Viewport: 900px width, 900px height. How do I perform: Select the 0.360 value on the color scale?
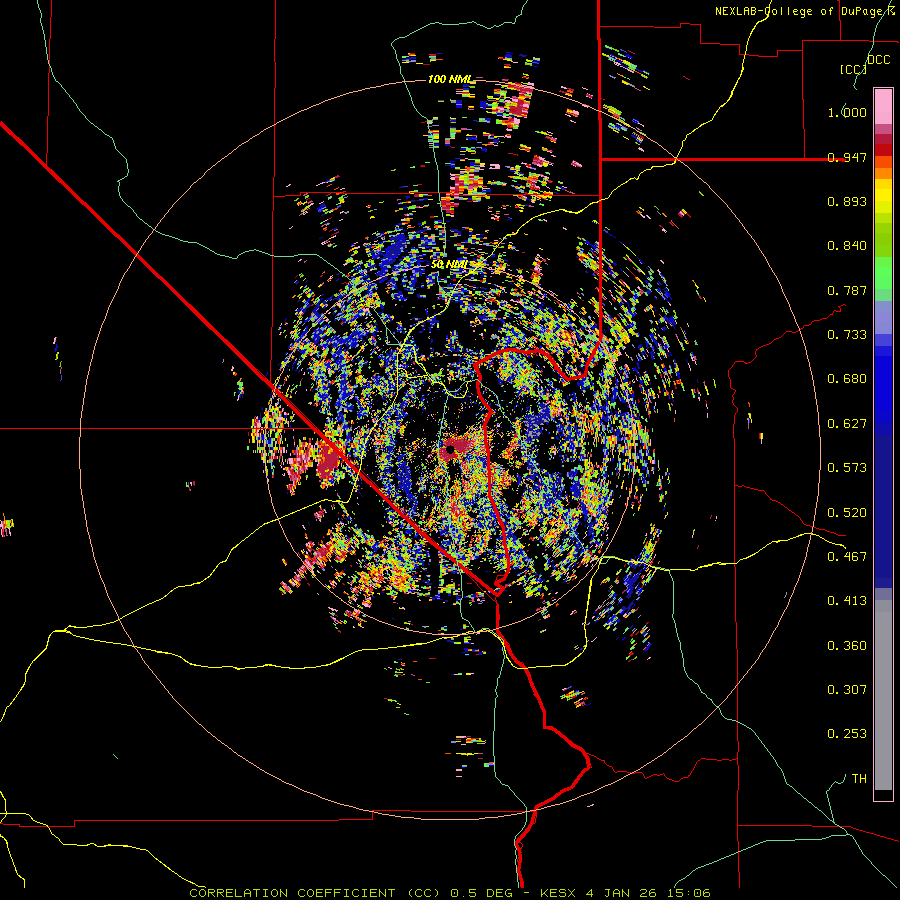pos(847,646)
